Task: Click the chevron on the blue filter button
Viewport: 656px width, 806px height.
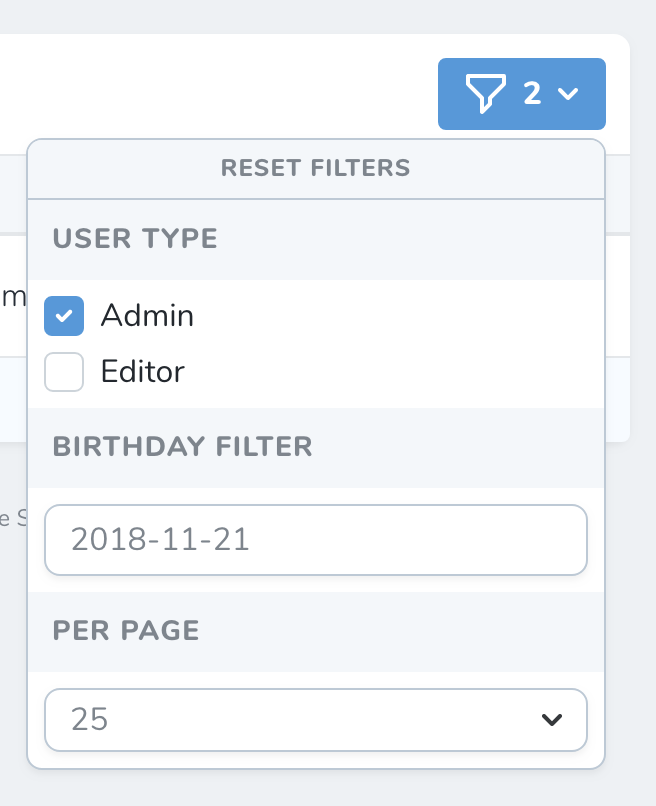Action: pyautogui.click(x=570, y=96)
